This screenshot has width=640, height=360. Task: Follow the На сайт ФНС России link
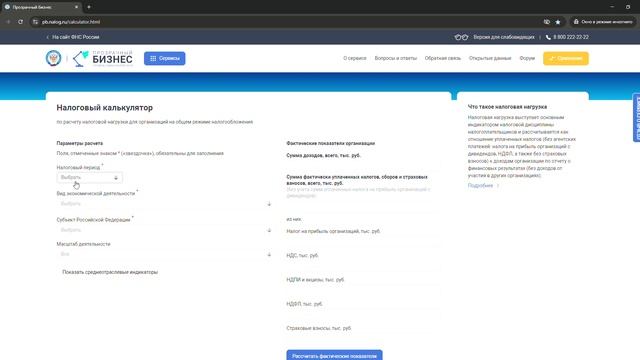point(73,37)
